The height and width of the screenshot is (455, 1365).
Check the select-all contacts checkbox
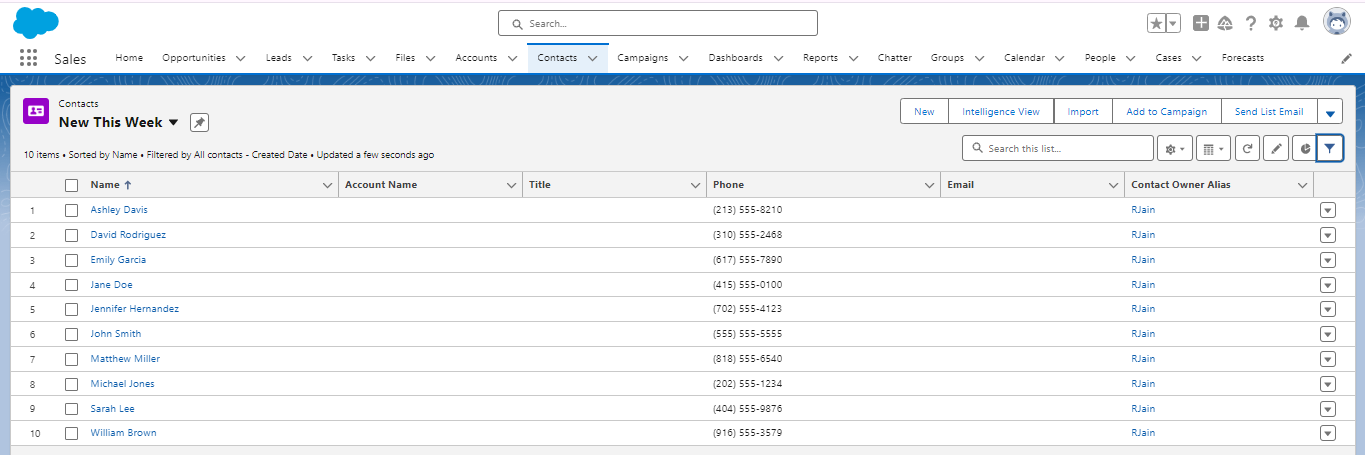[x=71, y=185]
